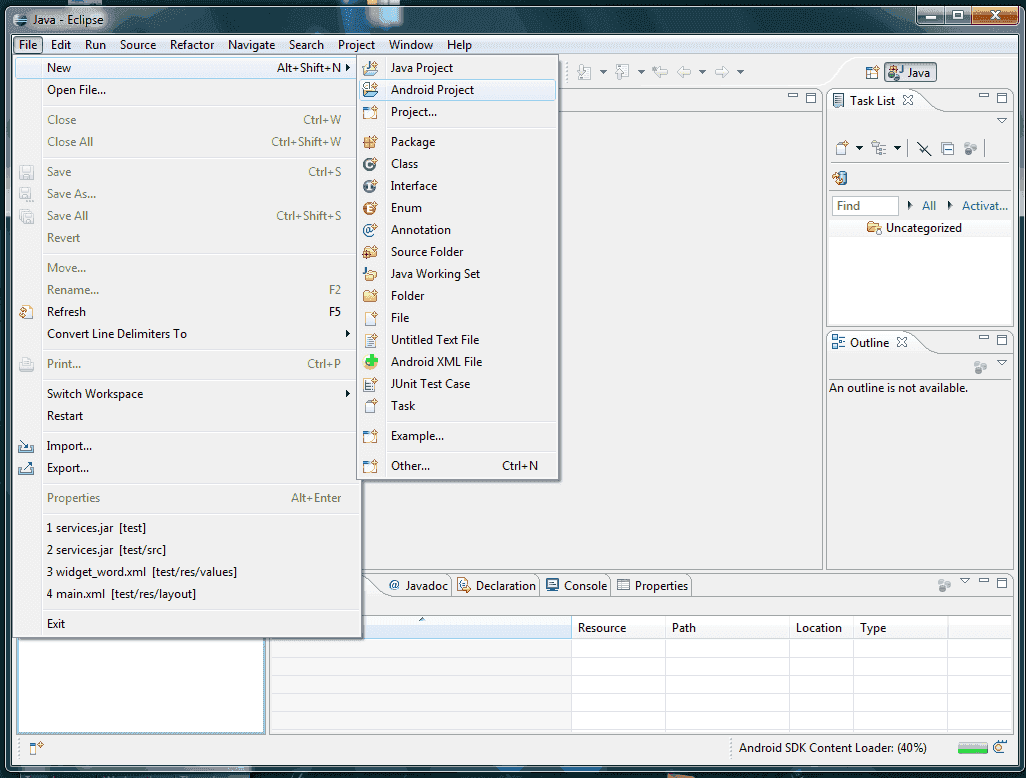Open dropdown next to Next Annotation icon
This screenshot has width=1026, height=778.
click(603, 72)
